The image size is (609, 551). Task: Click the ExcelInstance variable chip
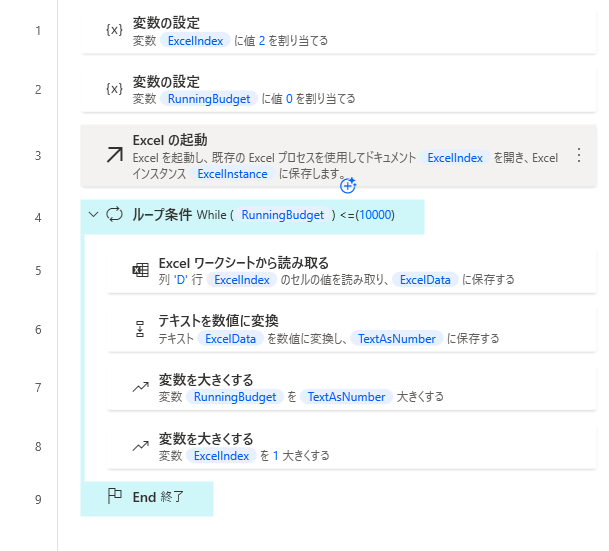click(x=232, y=174)
